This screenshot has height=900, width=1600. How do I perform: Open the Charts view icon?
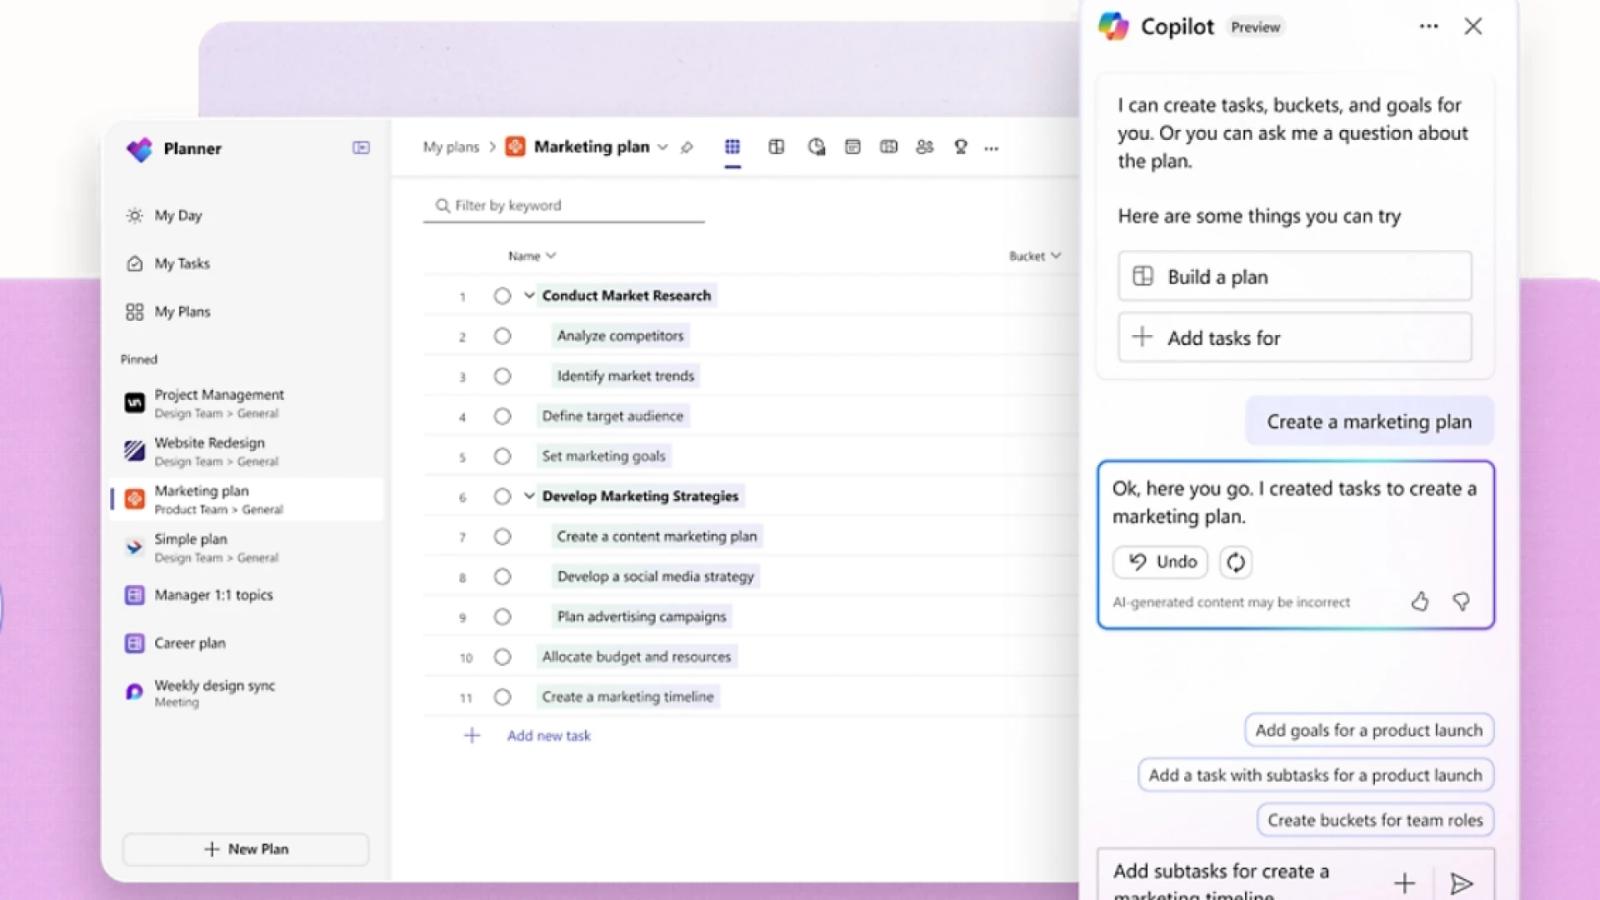(816, 147)
